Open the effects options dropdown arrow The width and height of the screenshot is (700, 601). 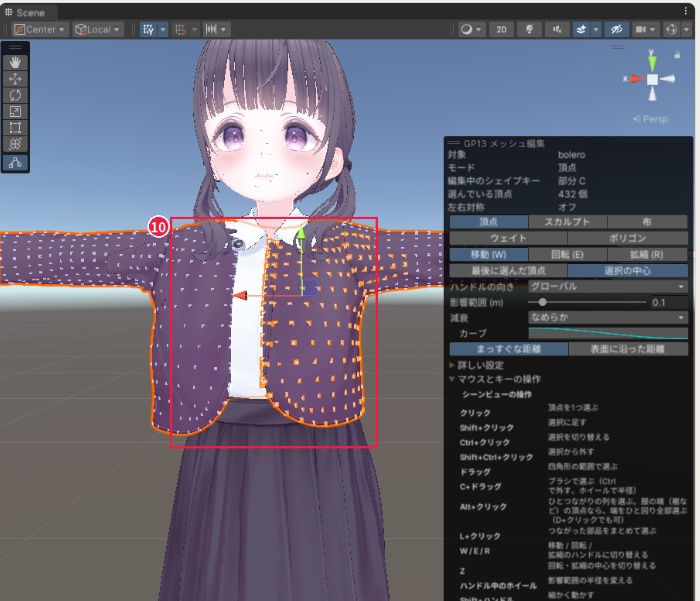tap(596, 29)
